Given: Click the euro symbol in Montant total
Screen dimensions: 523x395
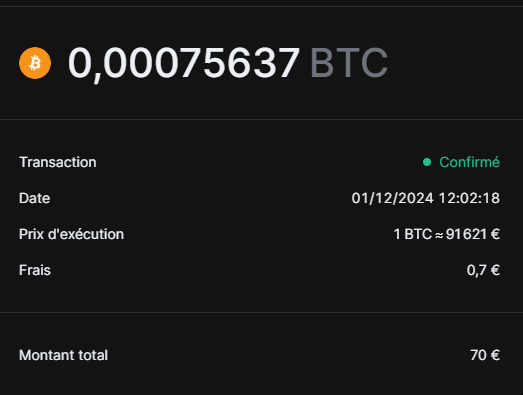Looking at the screenshot, I should point(495,355).
